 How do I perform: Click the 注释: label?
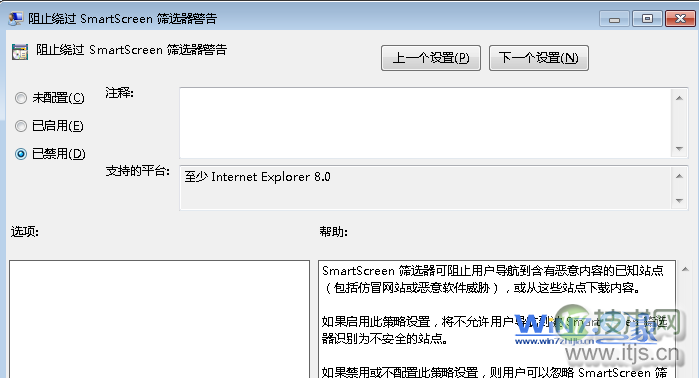click(x=119, y=93)
